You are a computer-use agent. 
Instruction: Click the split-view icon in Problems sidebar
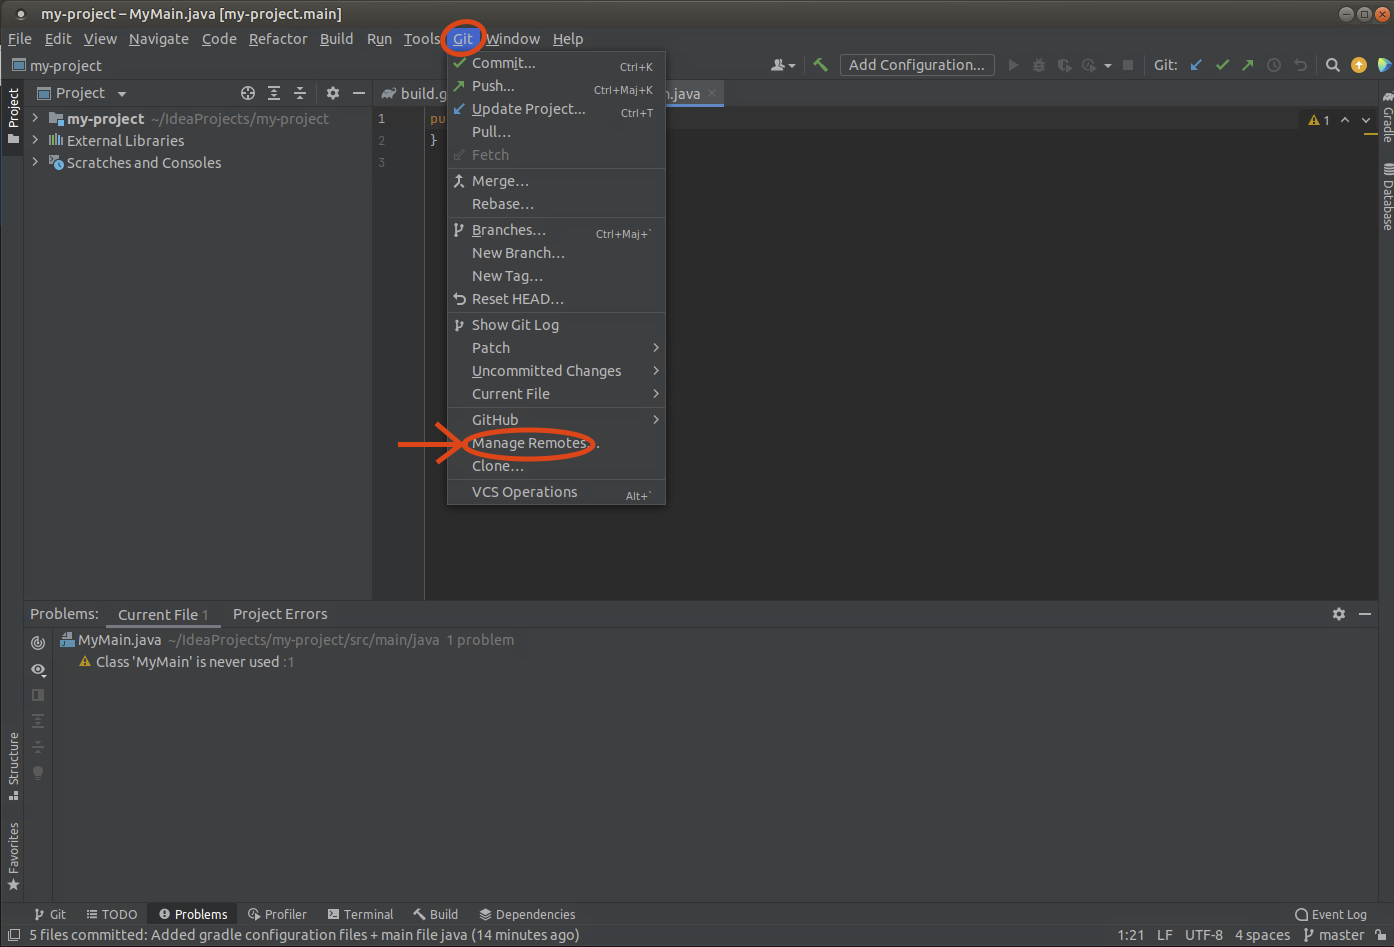point(38,695)
